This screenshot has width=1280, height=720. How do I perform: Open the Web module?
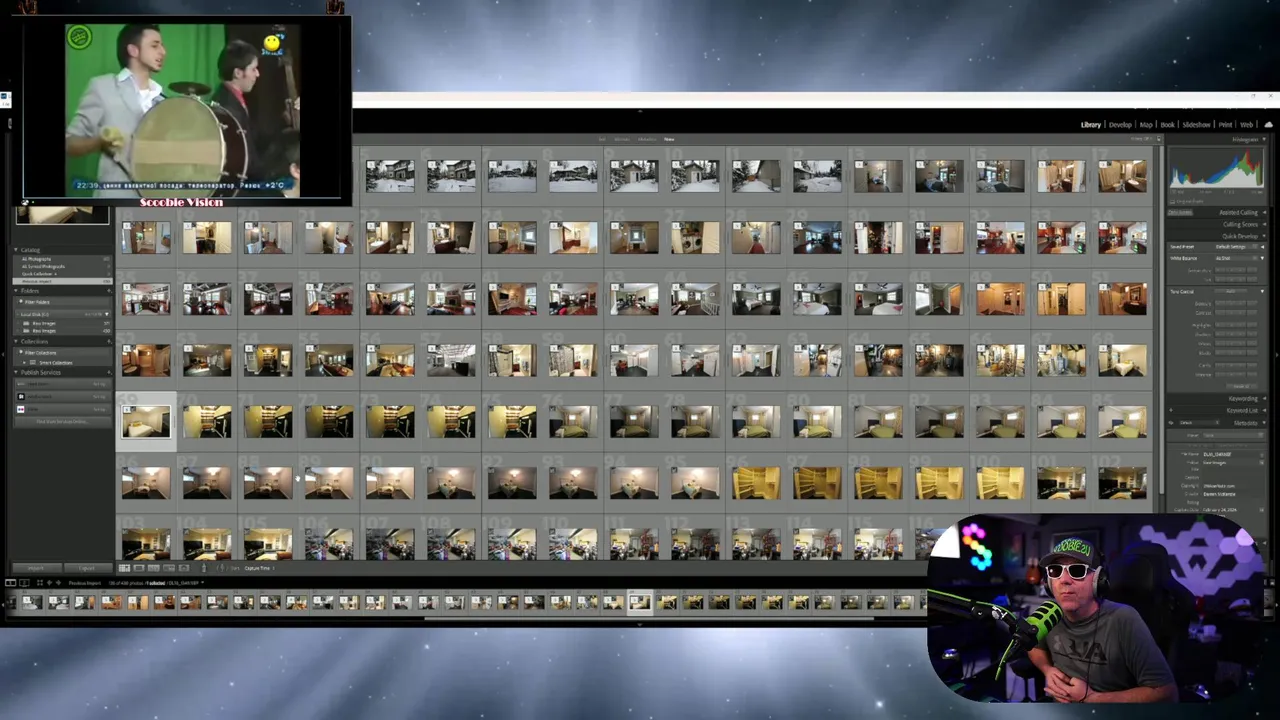1247,125
